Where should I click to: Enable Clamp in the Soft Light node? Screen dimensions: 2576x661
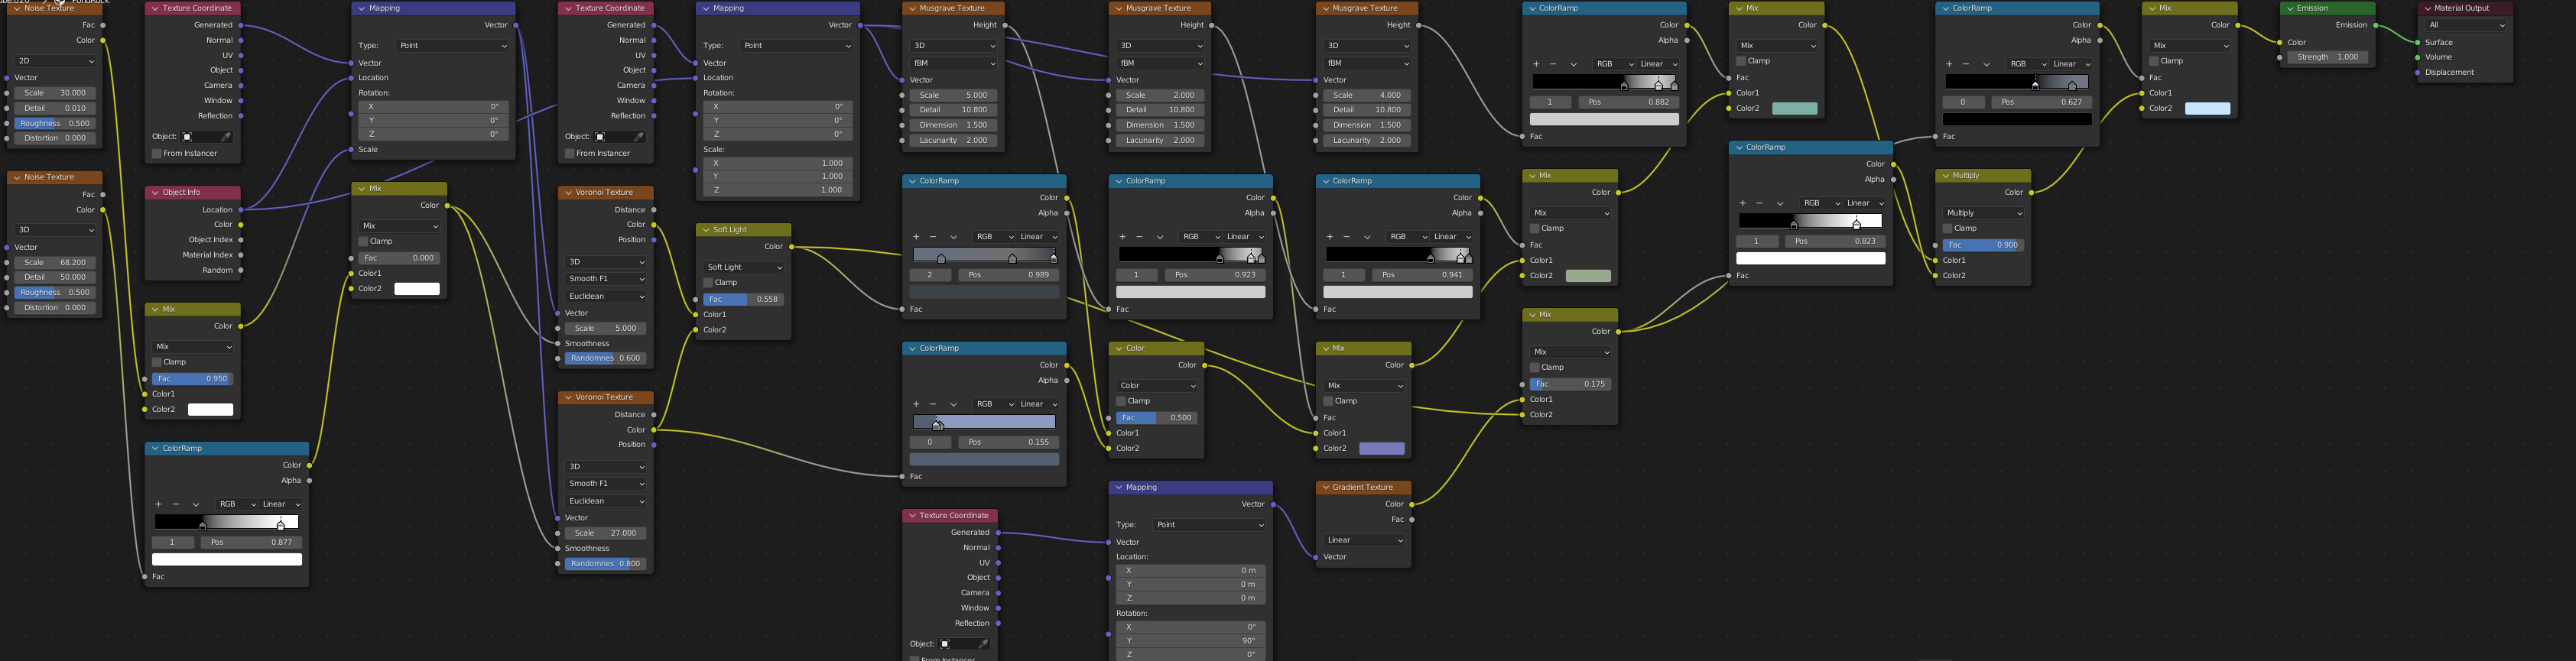point(708,283)
